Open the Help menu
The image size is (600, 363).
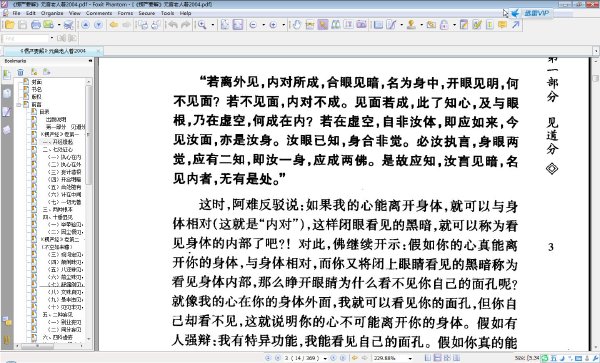coord(185,13)
